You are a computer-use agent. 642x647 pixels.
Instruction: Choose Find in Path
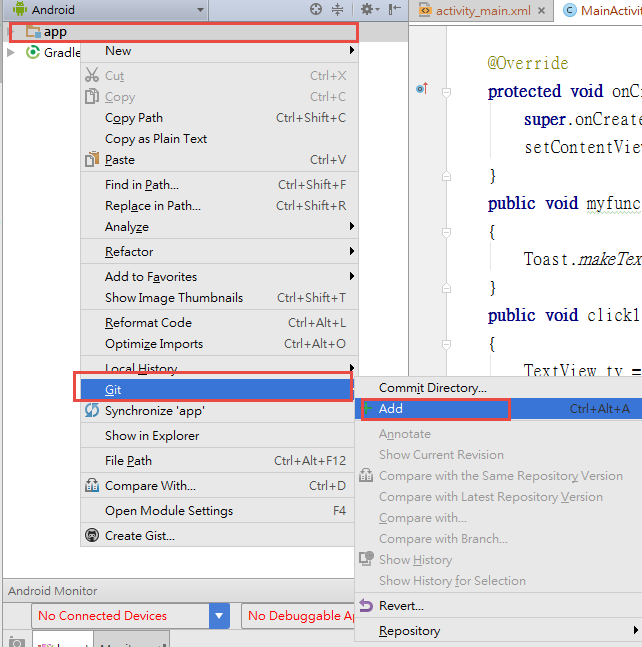[219, 184]
